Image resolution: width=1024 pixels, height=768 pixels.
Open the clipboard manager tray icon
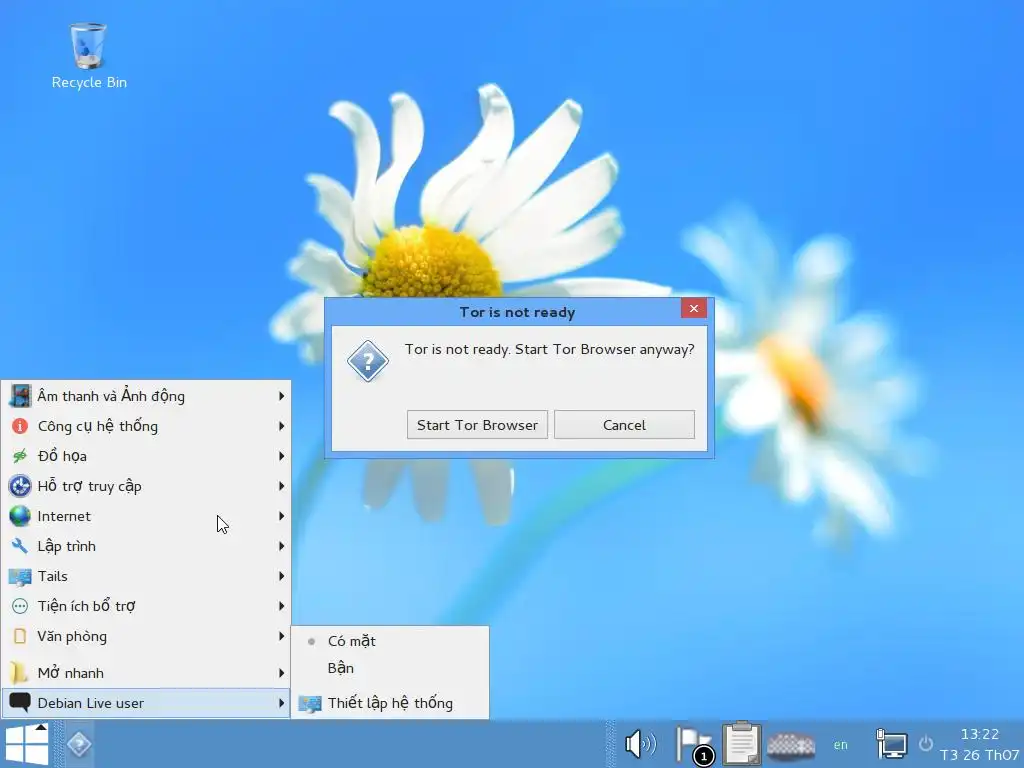coord(741,743)
